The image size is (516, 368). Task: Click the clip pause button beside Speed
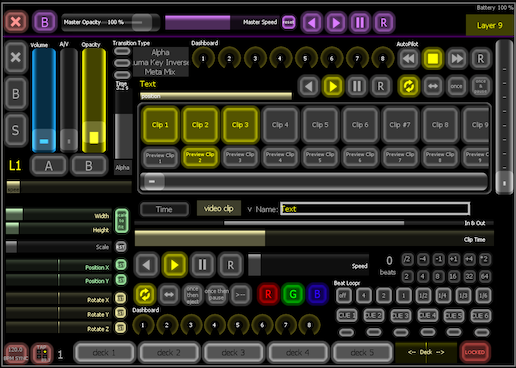[202, 265]
